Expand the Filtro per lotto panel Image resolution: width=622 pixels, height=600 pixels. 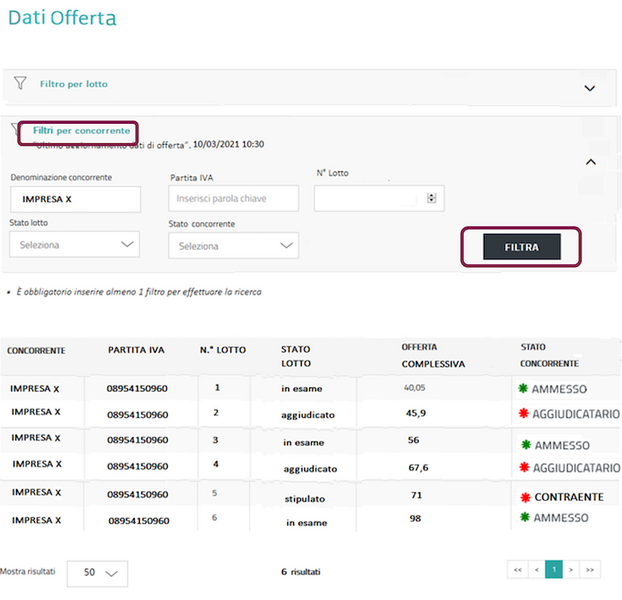point(589,88)
